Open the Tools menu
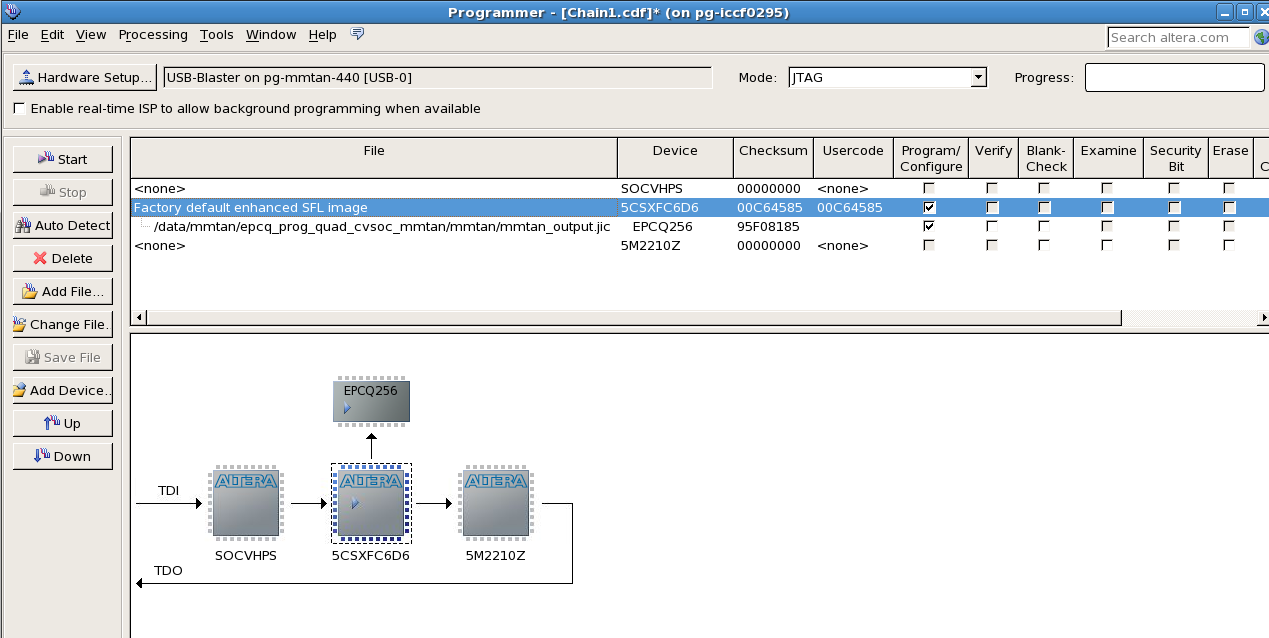Screen dimensions: 1269x638 coord(216,34)
